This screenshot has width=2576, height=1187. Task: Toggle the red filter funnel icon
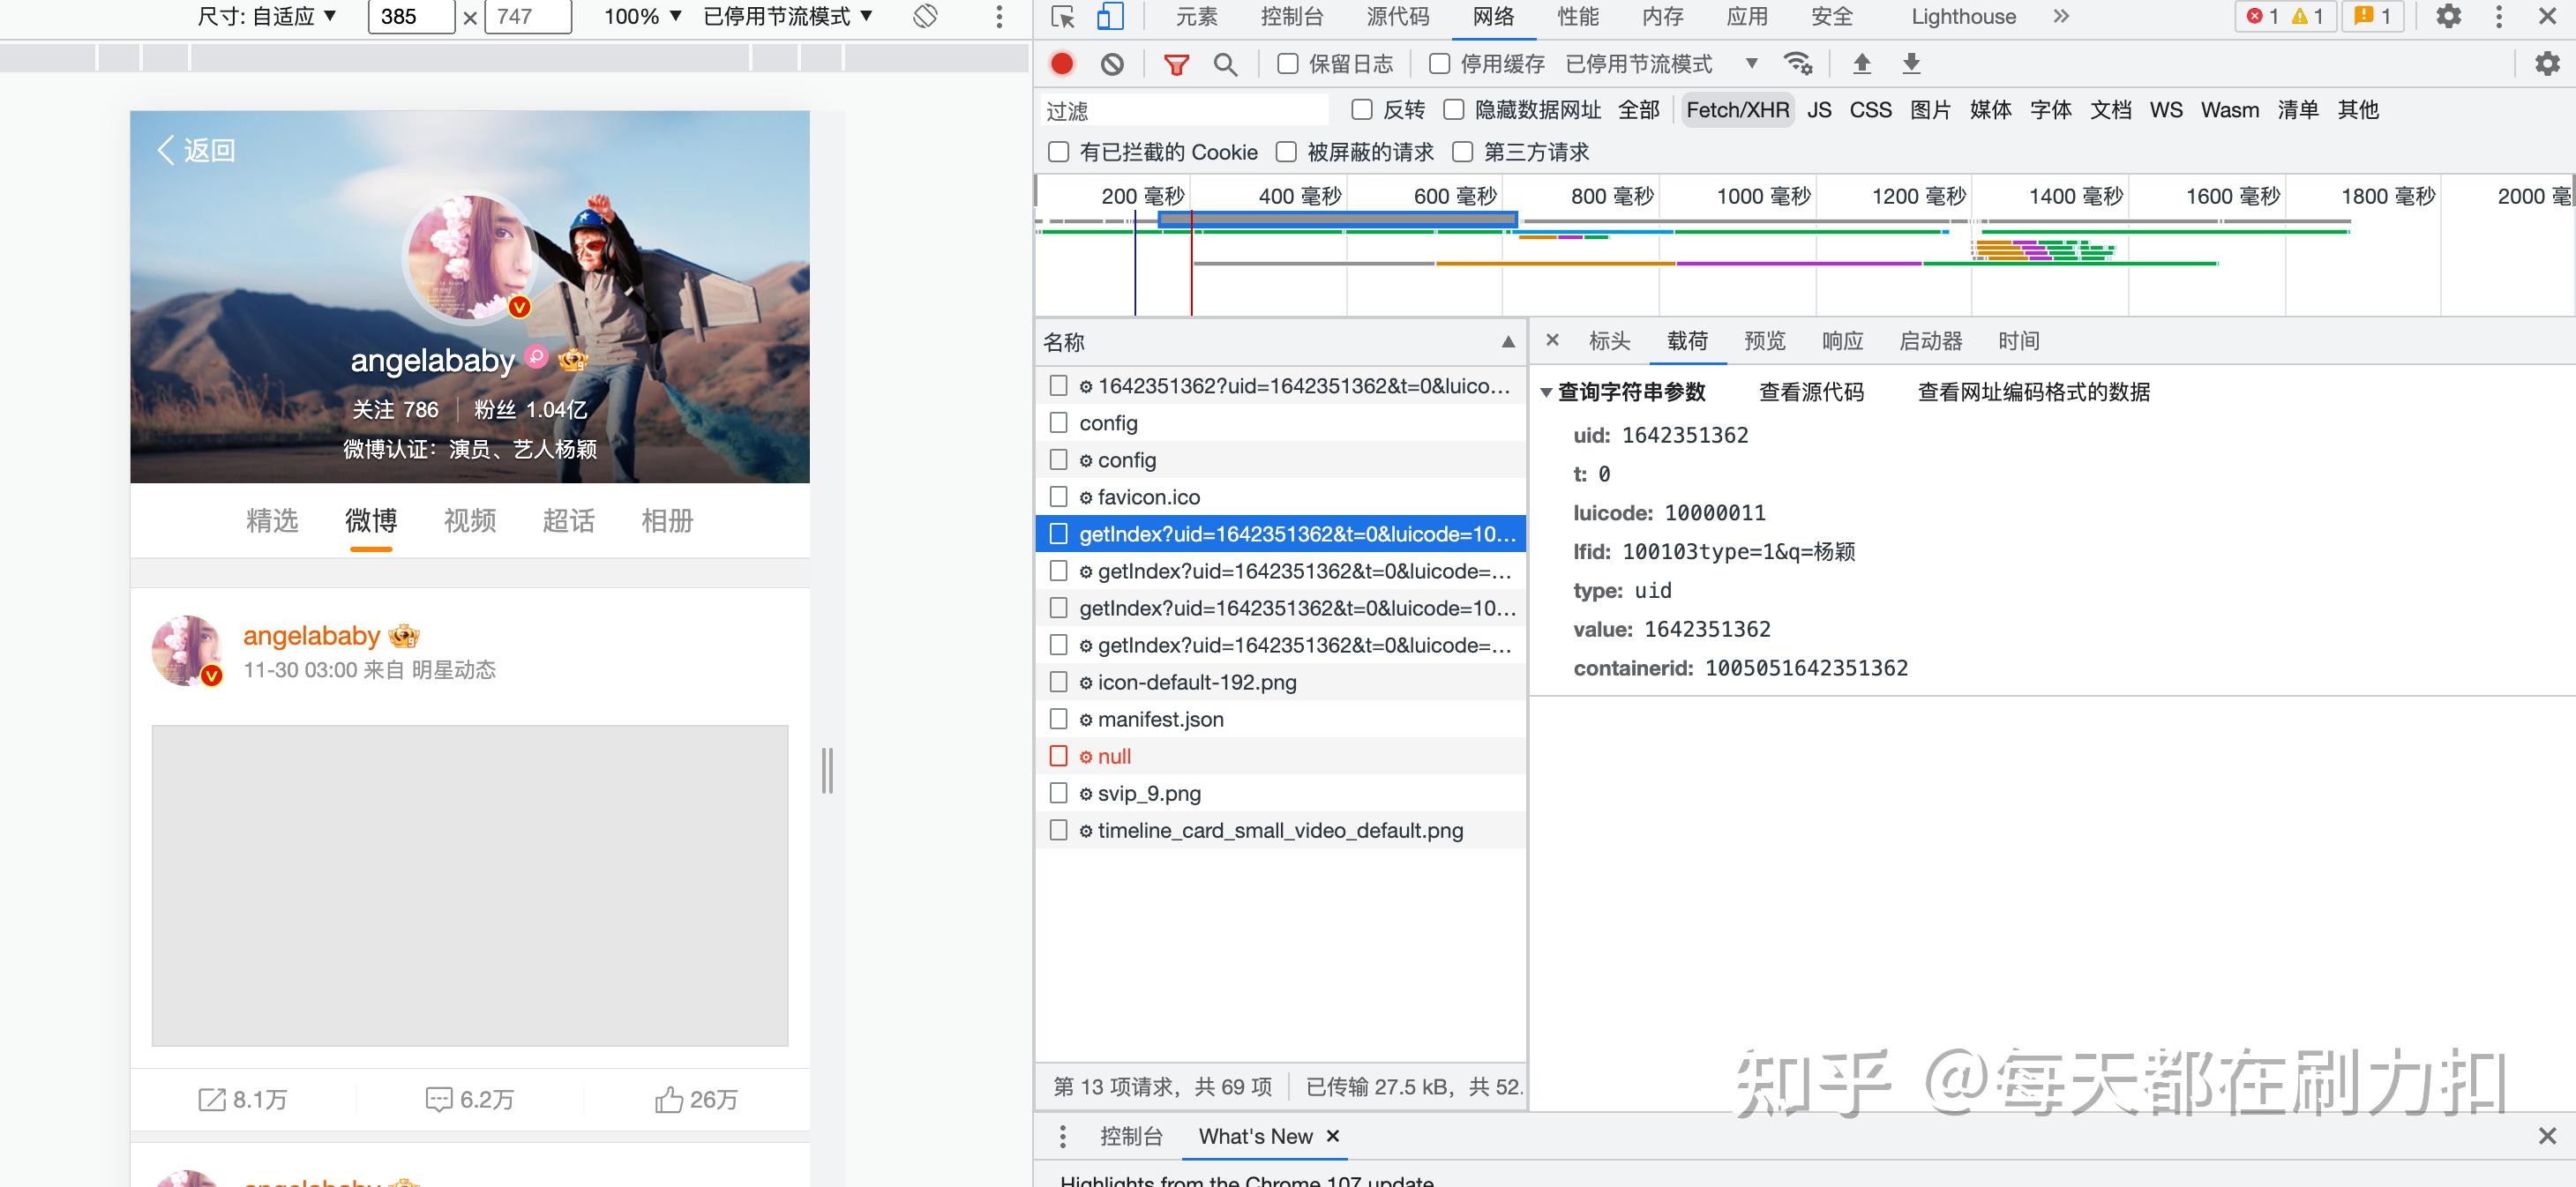(x=1176, y=65)
